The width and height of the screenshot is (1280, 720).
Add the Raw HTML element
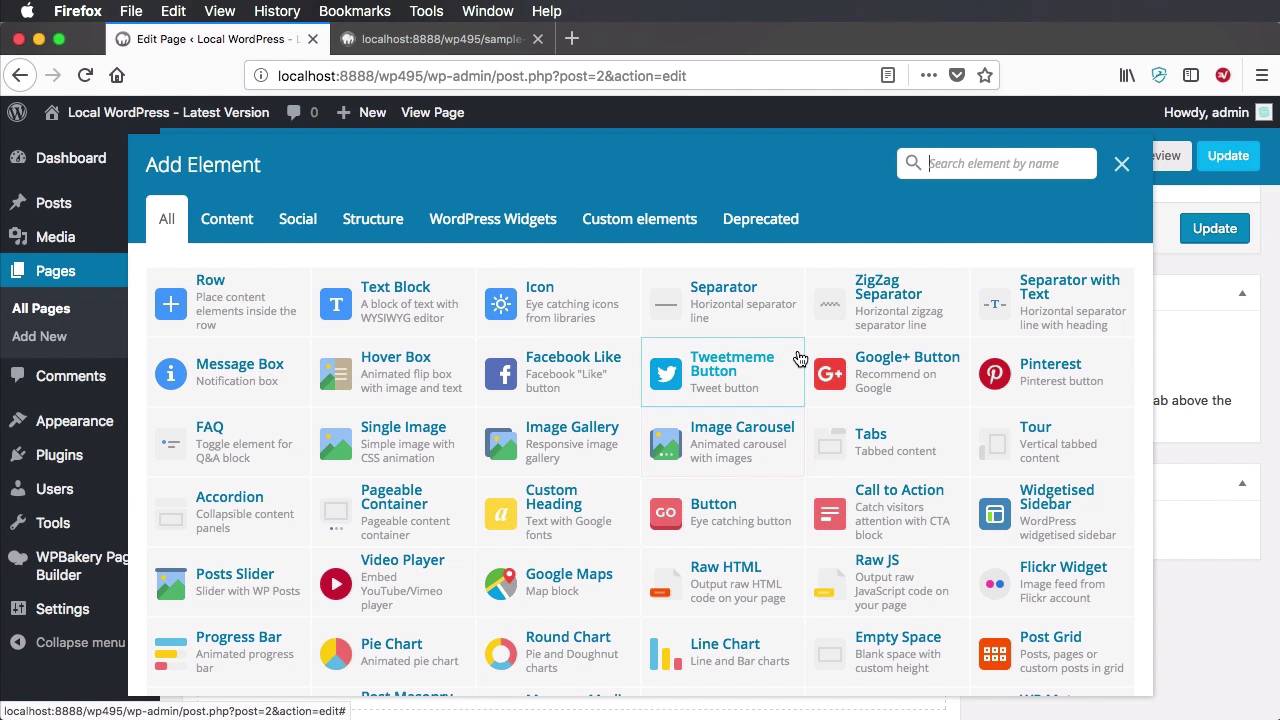722,583
